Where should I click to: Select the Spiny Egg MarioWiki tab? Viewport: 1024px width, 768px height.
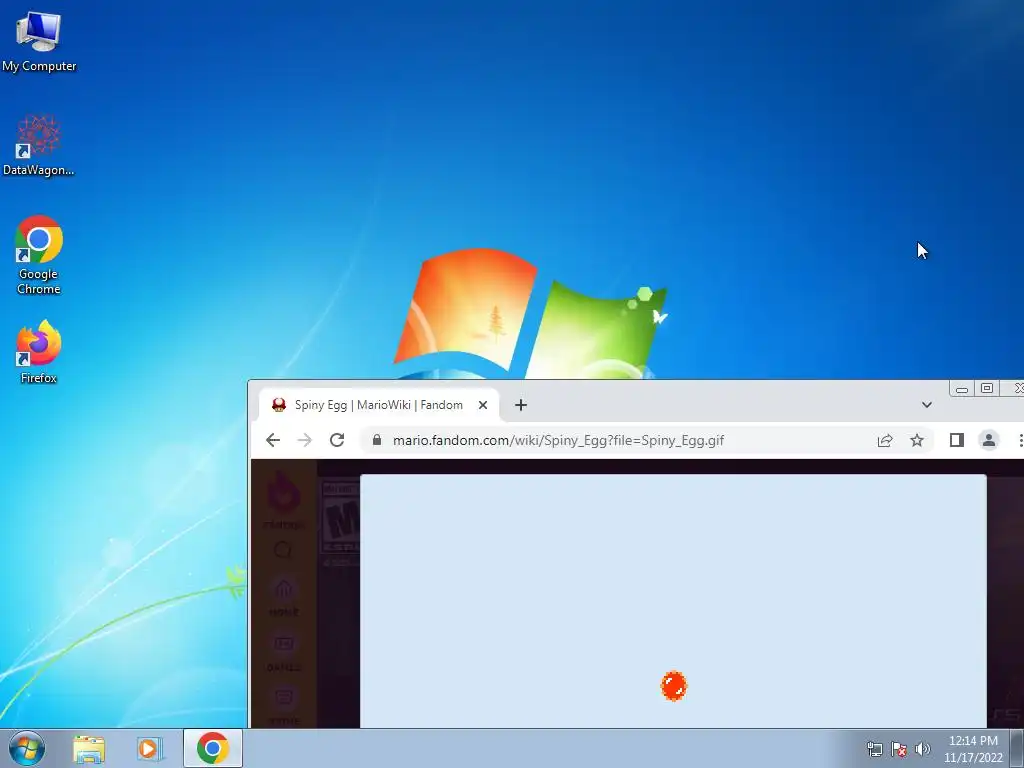[379, 405]
